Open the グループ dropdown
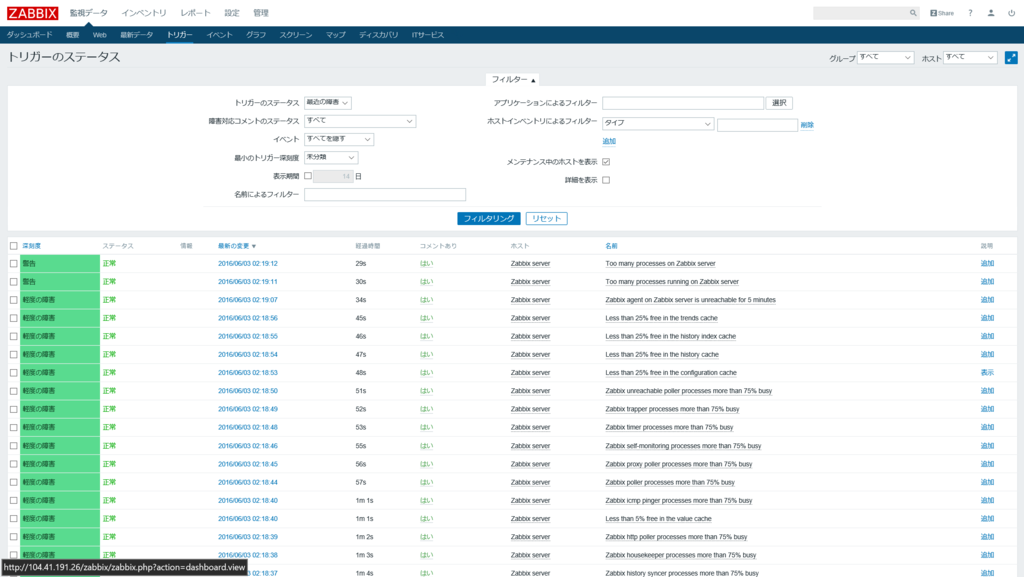This screenshot has width=1024, height=577. [885, 57]
